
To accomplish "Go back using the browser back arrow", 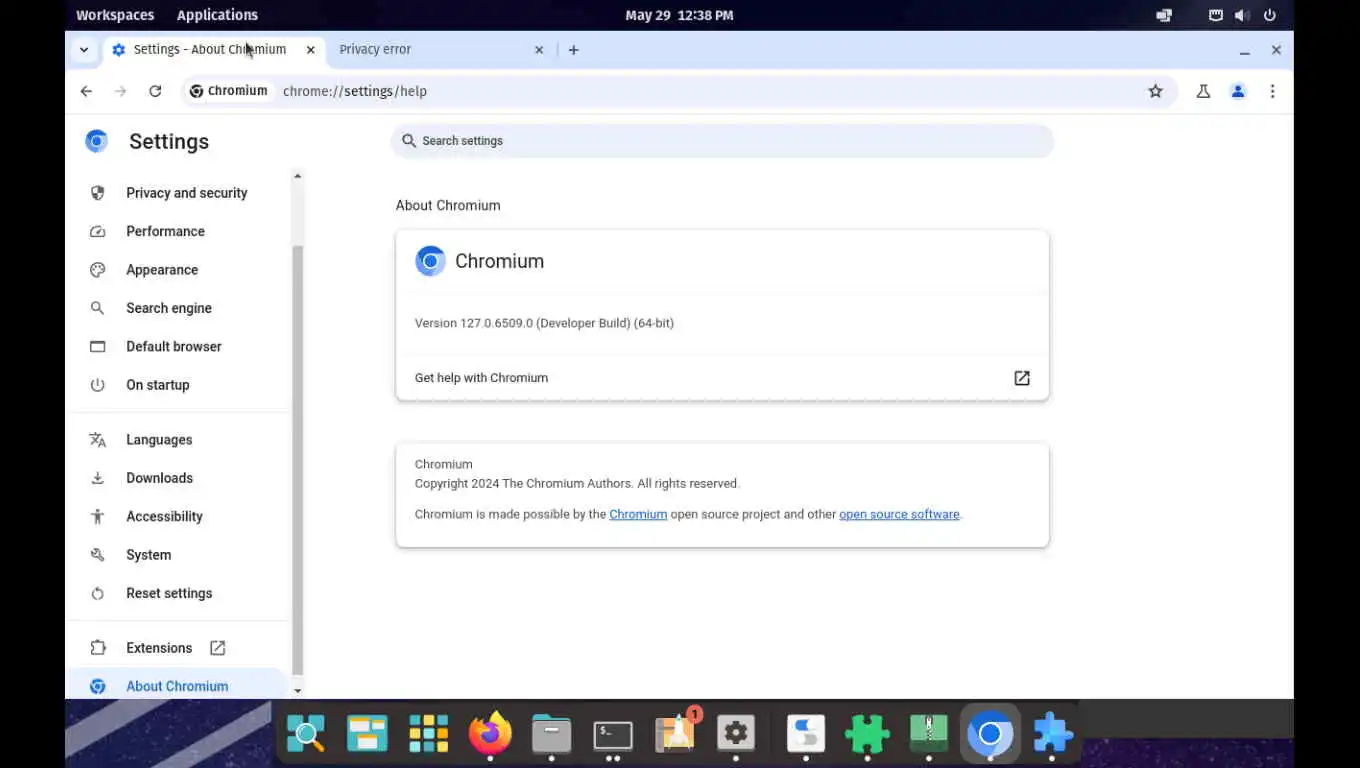I will pyautogui.click(x=86, y=91).
